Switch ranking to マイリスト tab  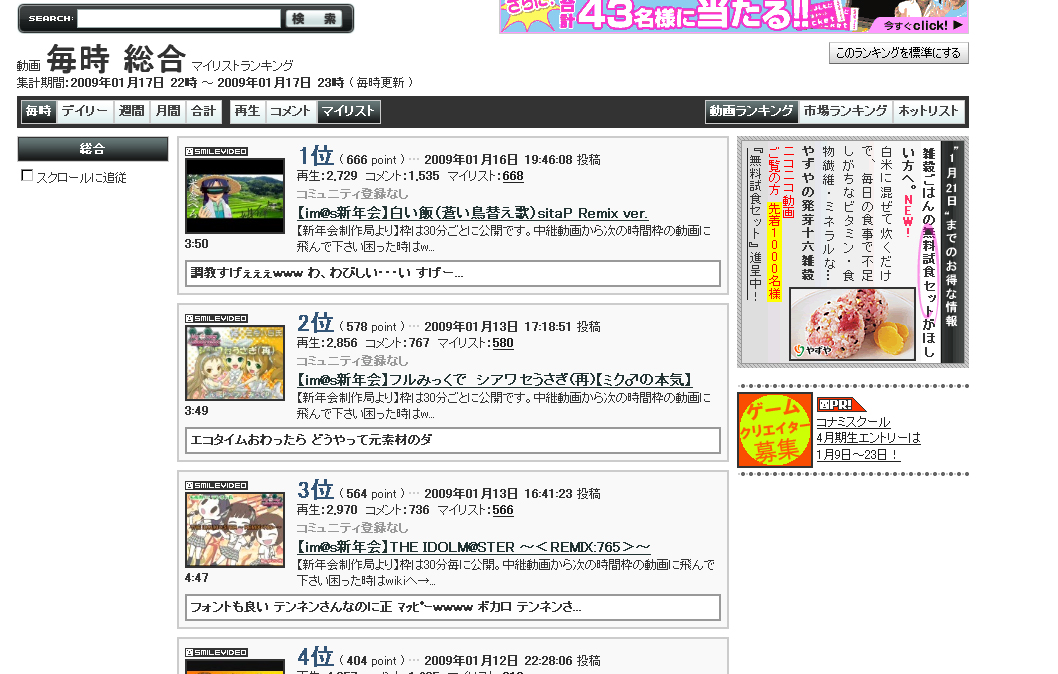tap(348, 111)
